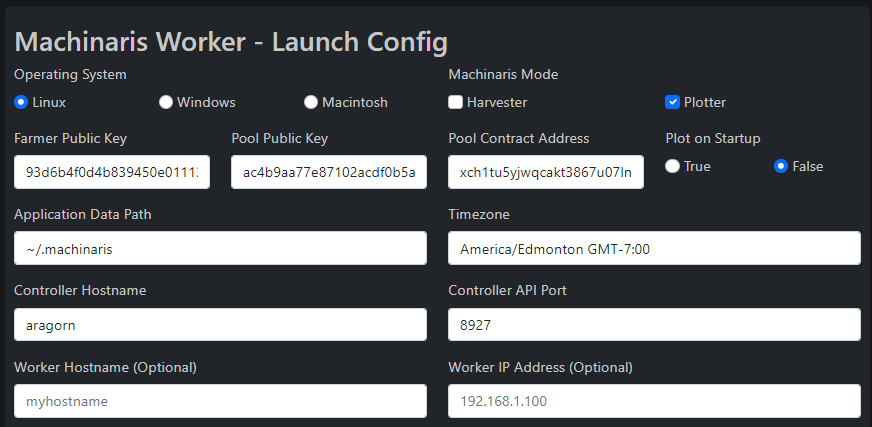This screenshot has width=872, height=427.
Task: Click the Pool Contract Address label
Action: click(519, 138)
